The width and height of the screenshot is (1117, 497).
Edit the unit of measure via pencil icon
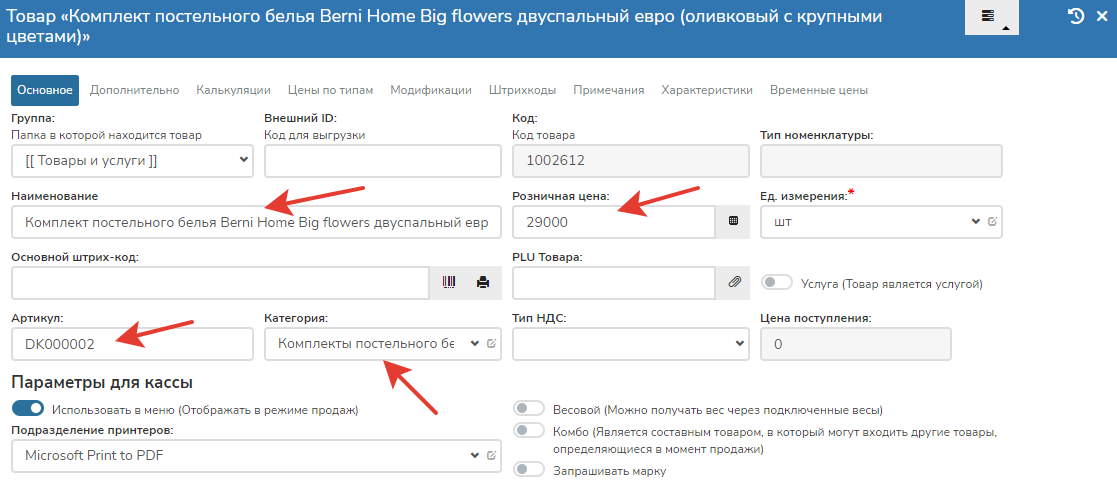click(992, 222)
